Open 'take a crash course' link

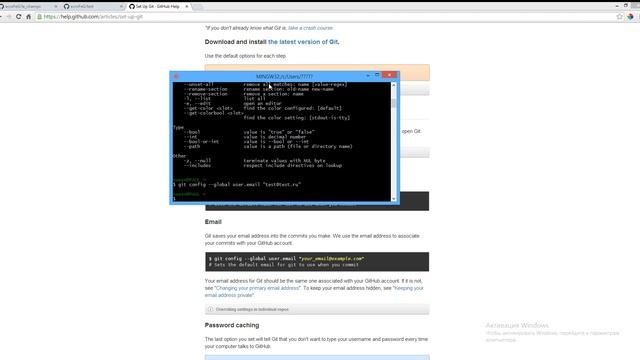tap(310, 28)
